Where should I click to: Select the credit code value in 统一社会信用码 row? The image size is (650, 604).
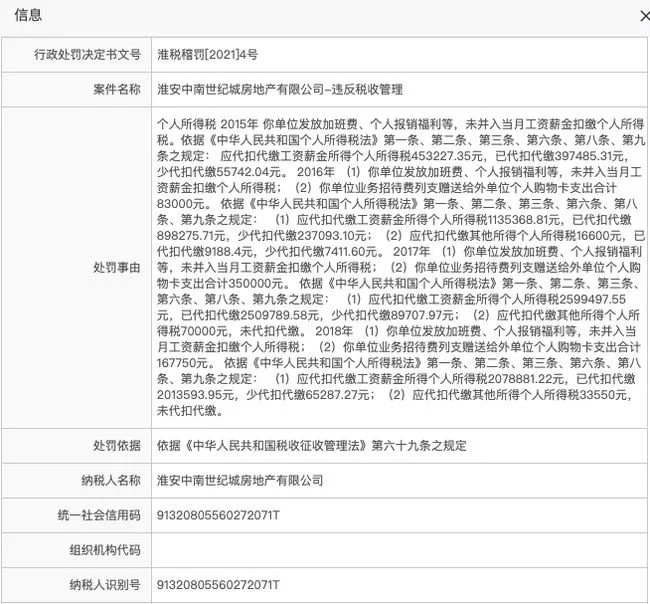pyautogui.click(x=218, y=515)
